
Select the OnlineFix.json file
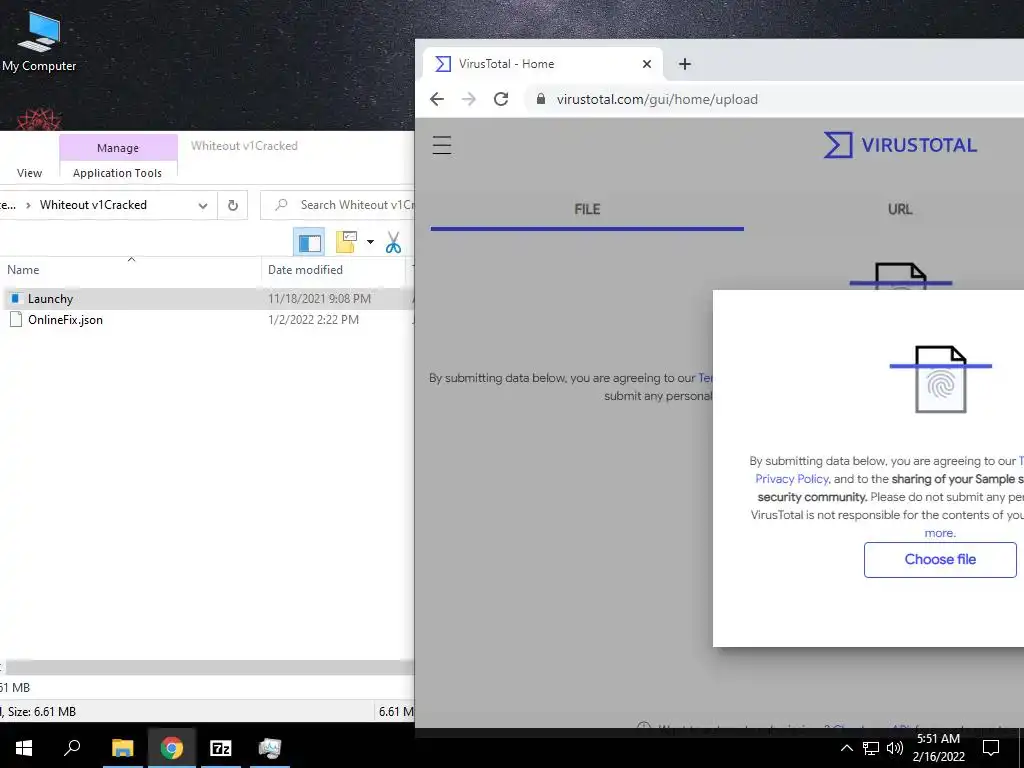57,320
